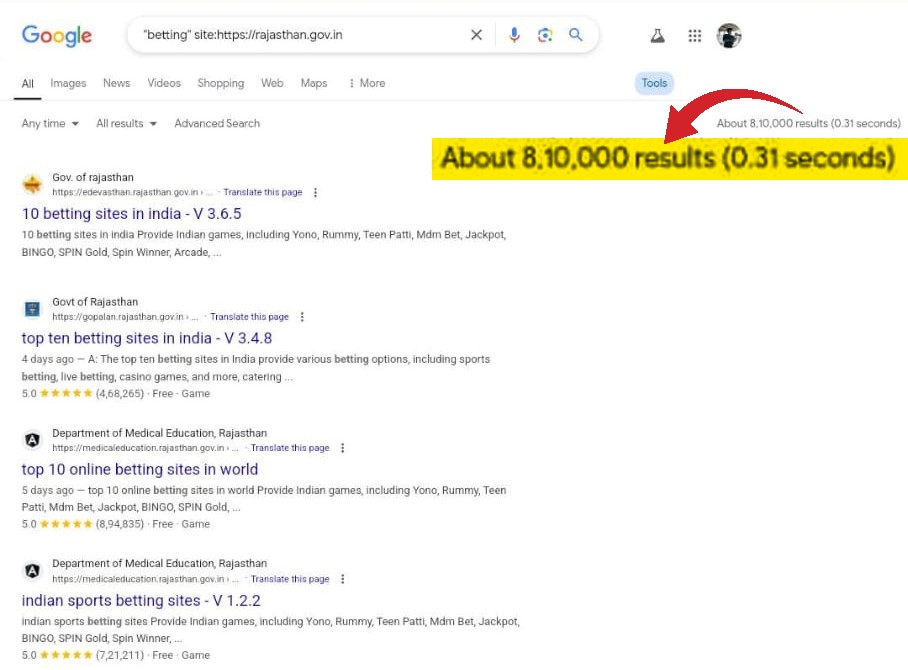The image size is (908, 670).
Task: Click inside the search query field
Action: click(x=300, y=35)
